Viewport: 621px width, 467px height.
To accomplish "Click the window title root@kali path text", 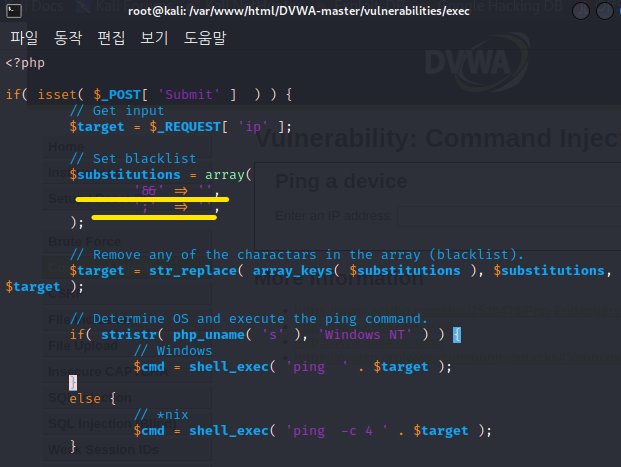I will 299,11.
